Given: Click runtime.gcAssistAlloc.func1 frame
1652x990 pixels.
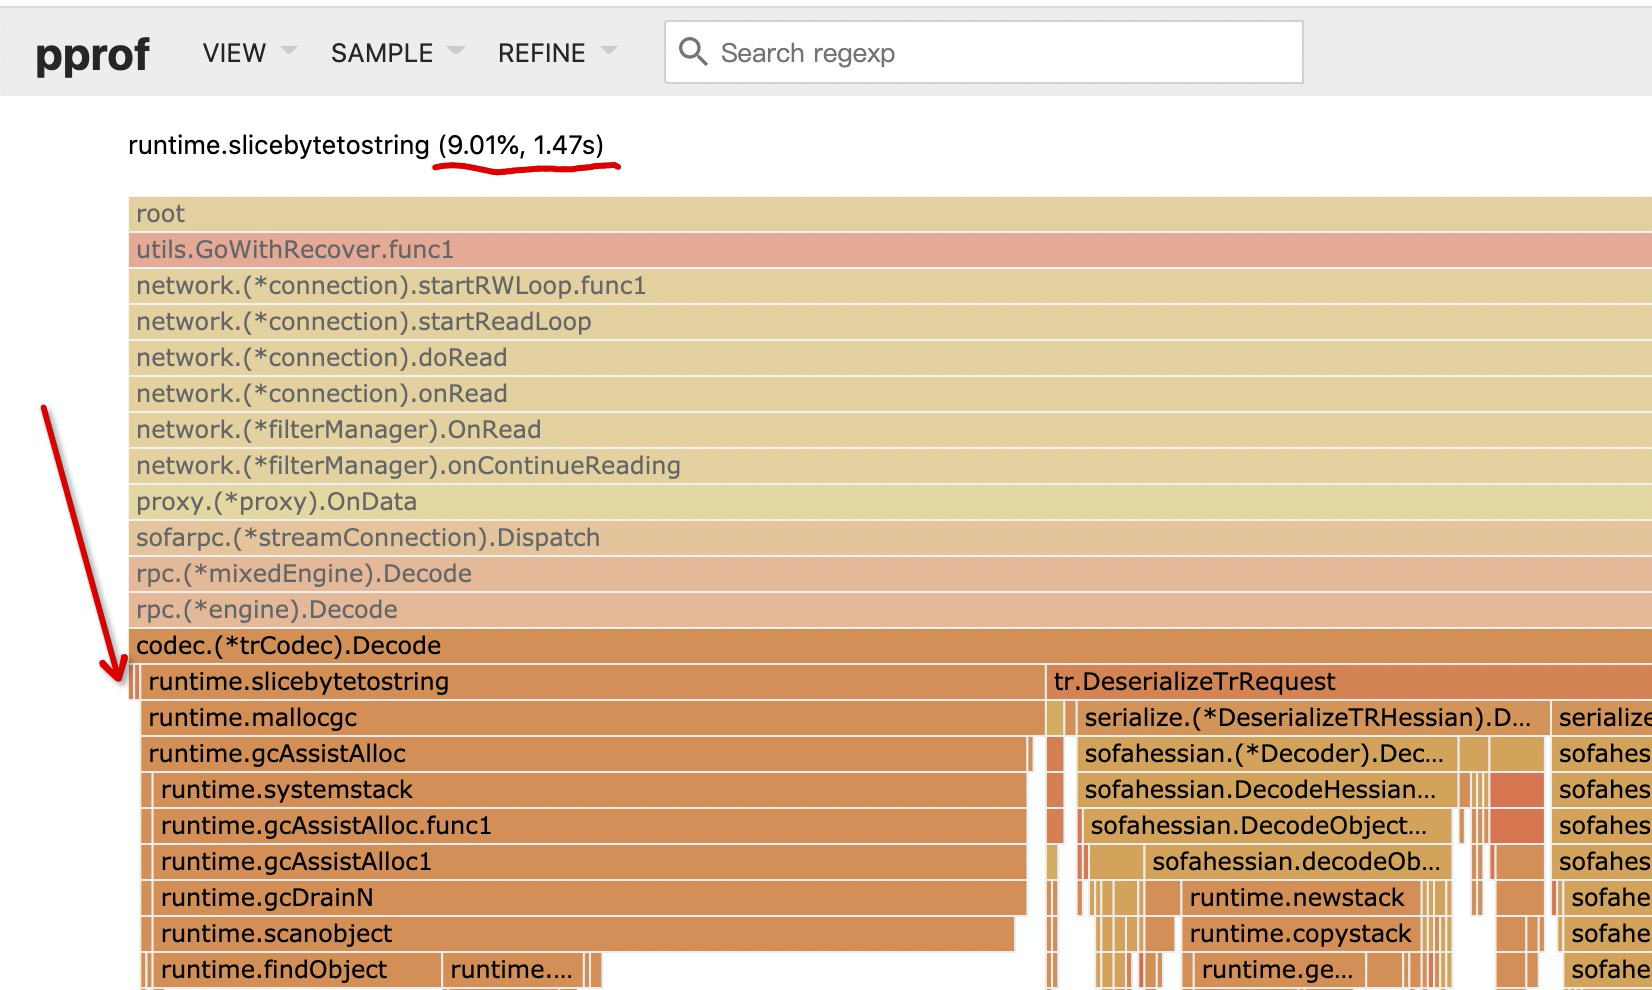Looking at the screenshot, I should [x=590, y=826].
